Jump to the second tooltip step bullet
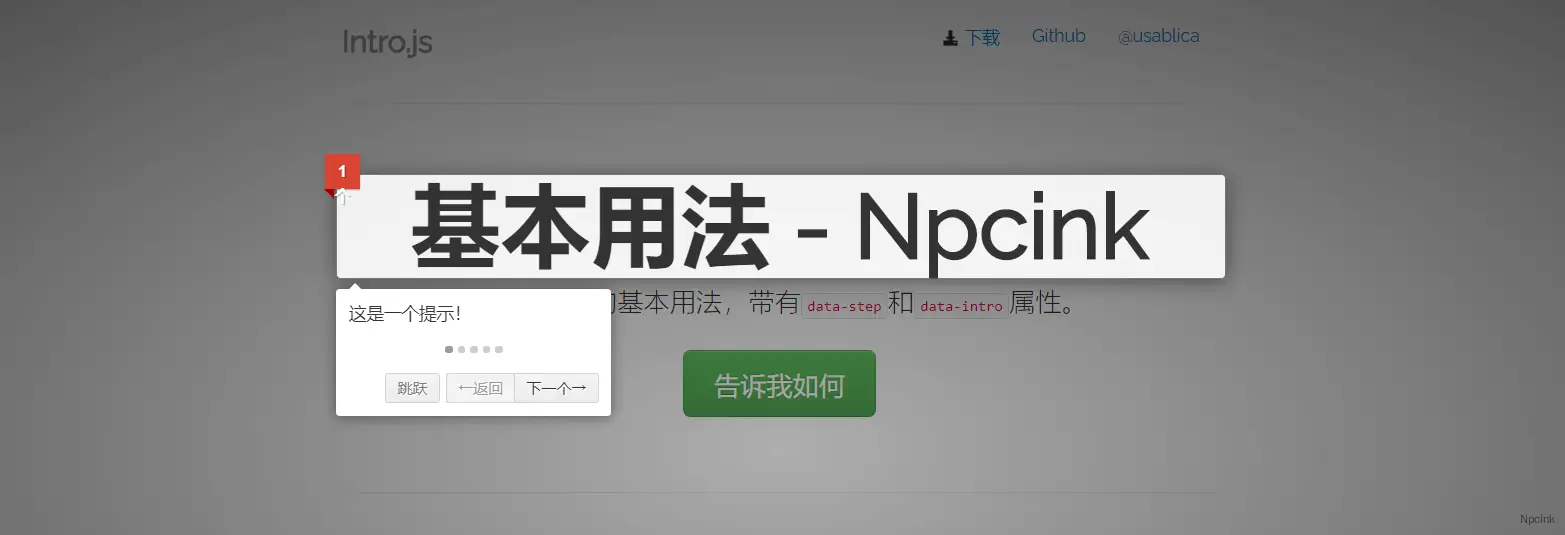The image size is (1565, 535). (x=461, y=349)
